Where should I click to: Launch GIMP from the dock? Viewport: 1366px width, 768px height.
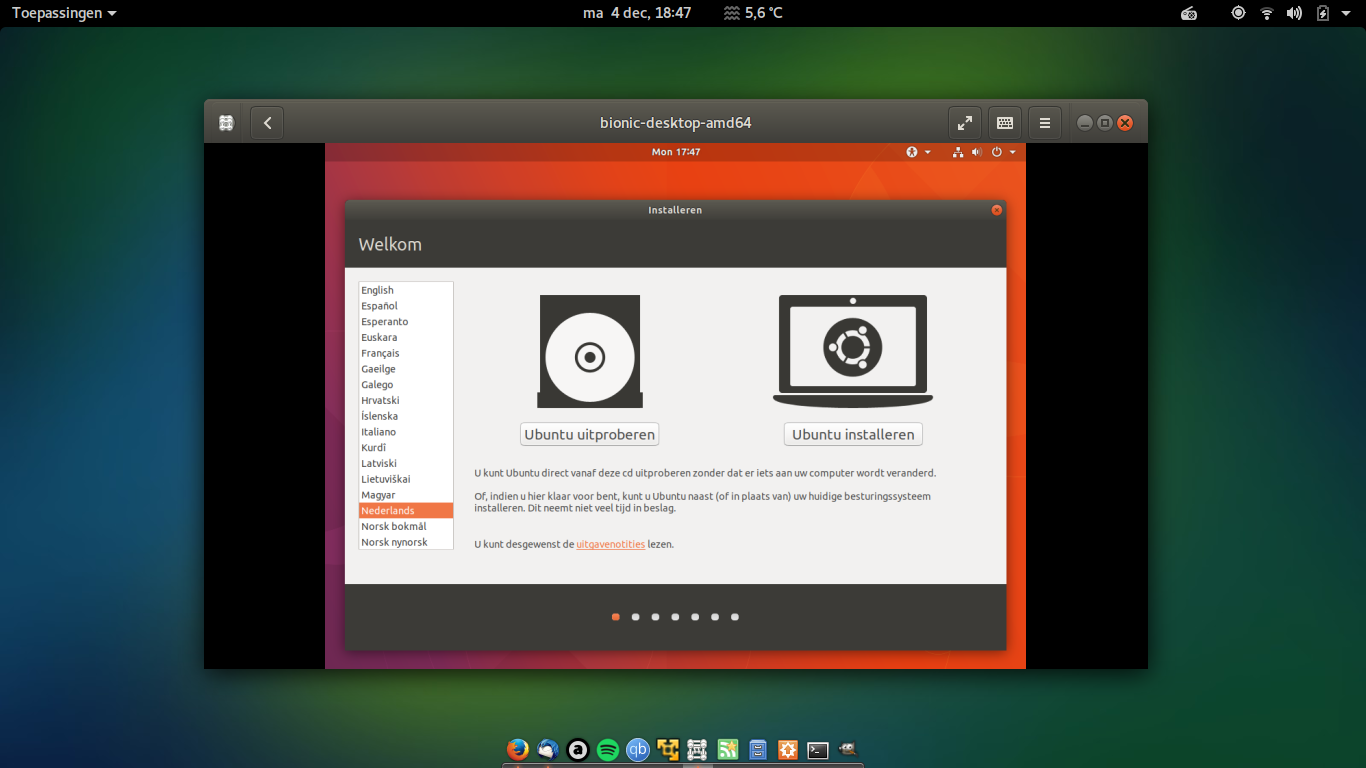click(x=848, y=749)
